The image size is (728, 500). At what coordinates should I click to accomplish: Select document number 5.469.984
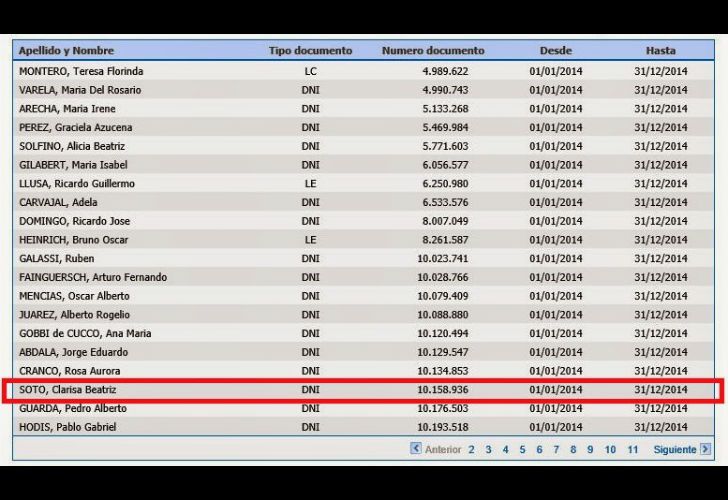point(445,127)
